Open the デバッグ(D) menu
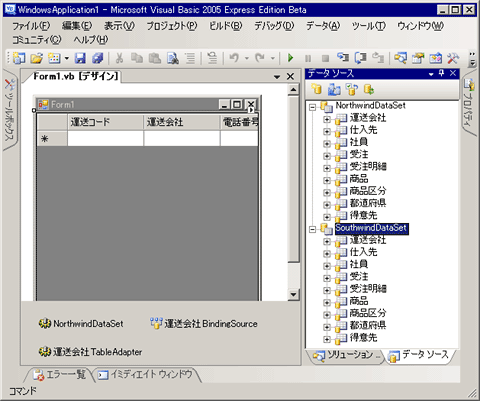 tap(274, 26)
